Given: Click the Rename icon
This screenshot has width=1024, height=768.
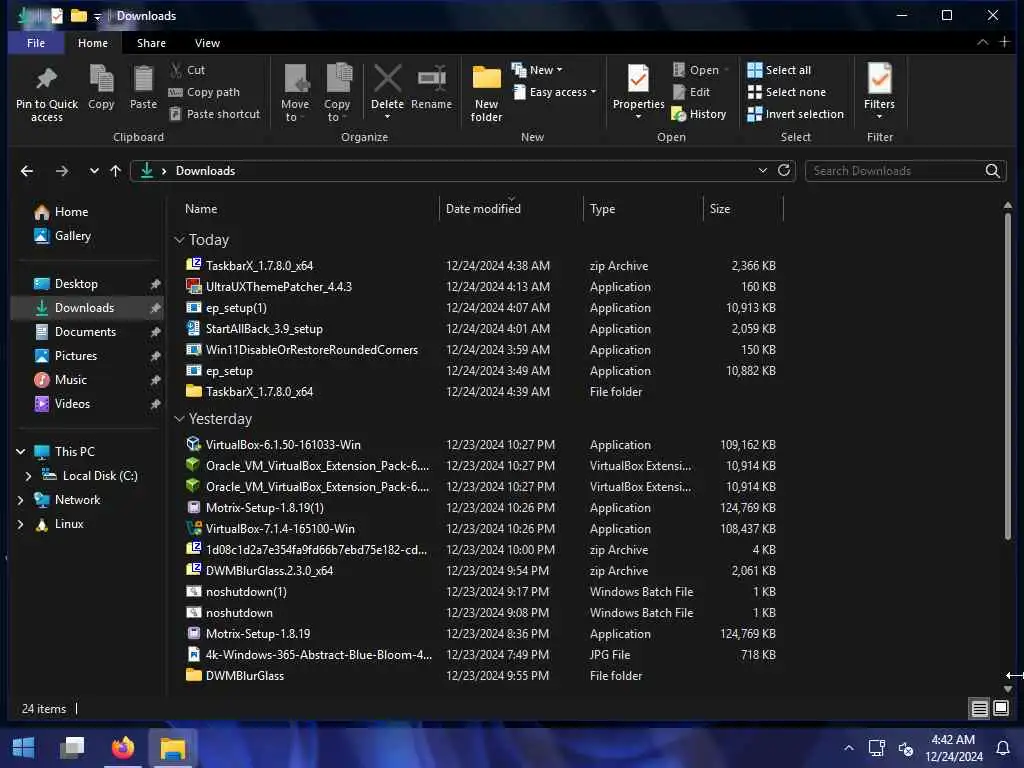Looking at the screenshot, I should click(432, 79).
